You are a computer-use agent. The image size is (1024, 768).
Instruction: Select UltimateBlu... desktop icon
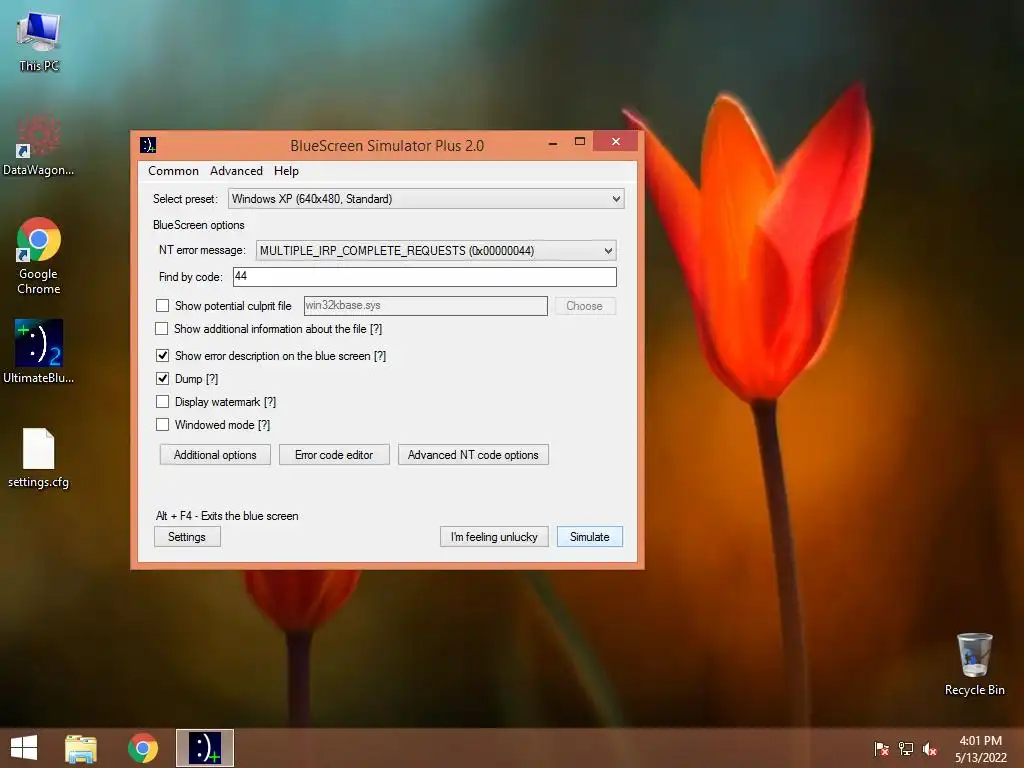point(39,351)
